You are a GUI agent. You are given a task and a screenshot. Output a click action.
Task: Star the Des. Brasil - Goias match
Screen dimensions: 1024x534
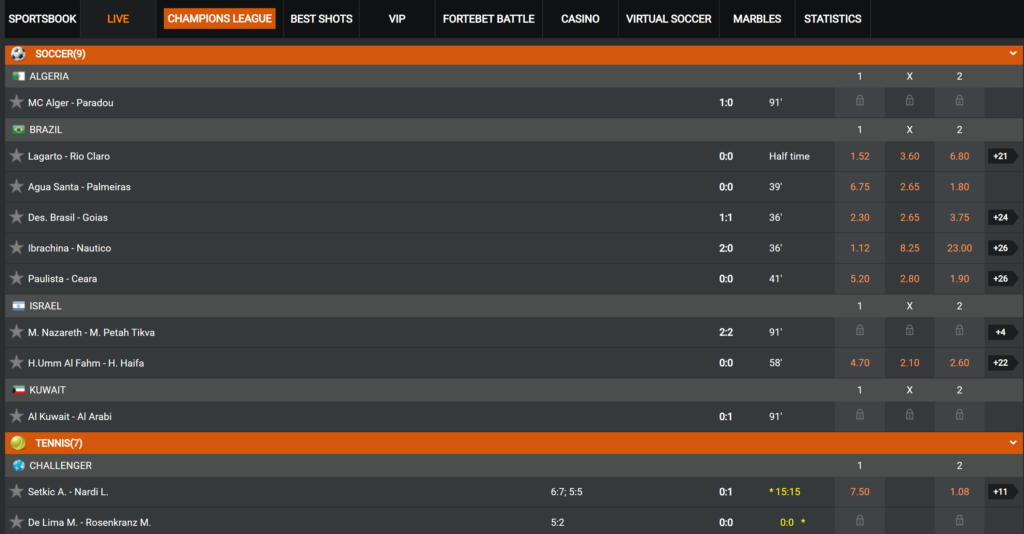16,217
